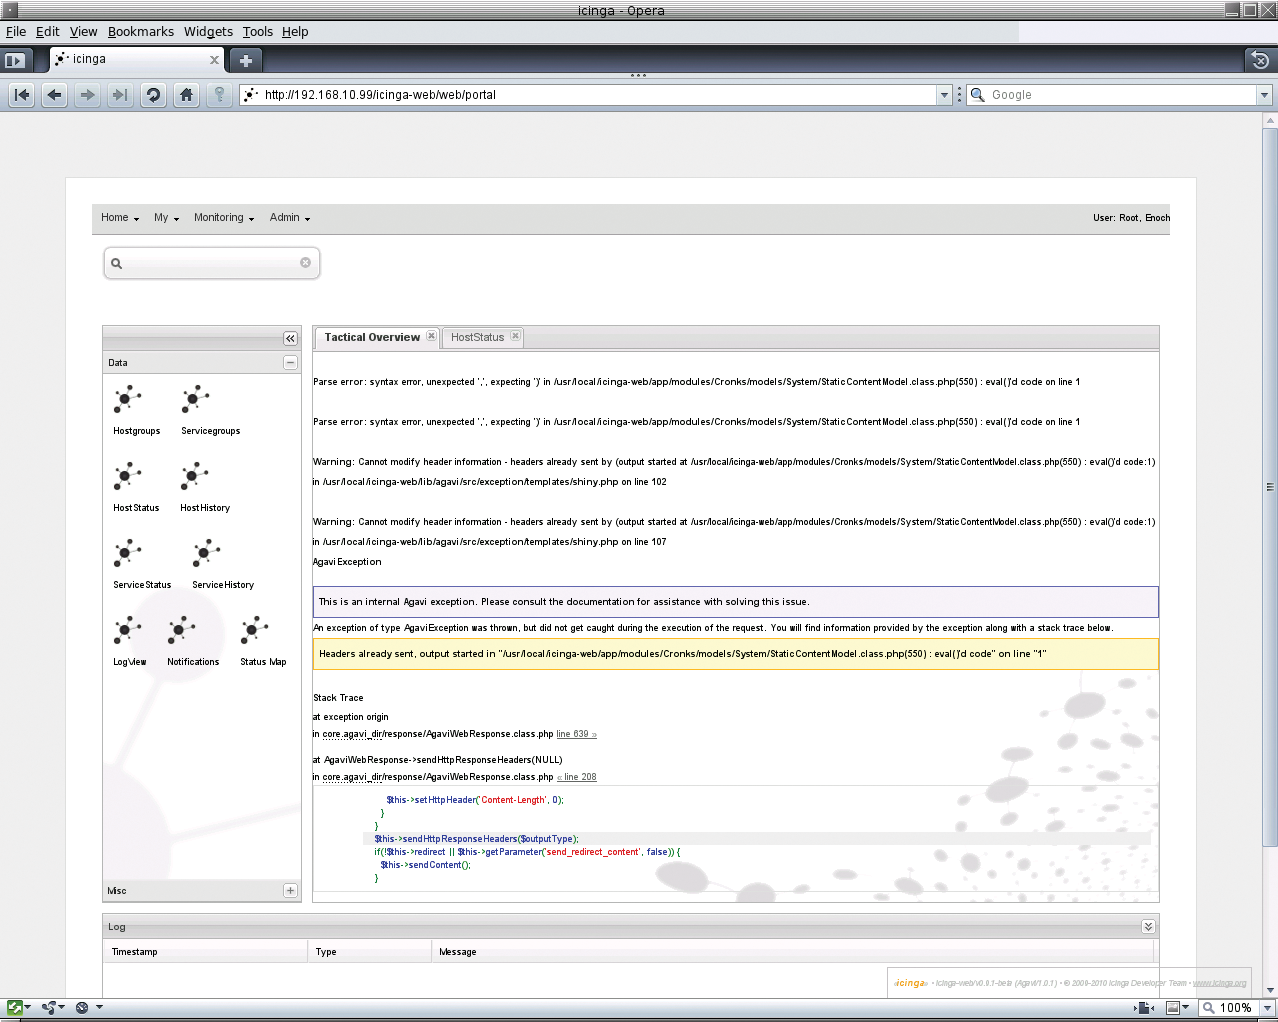Click the 'User: Root, Enoch' label

pyautogui.click(x=1131, y=218)
